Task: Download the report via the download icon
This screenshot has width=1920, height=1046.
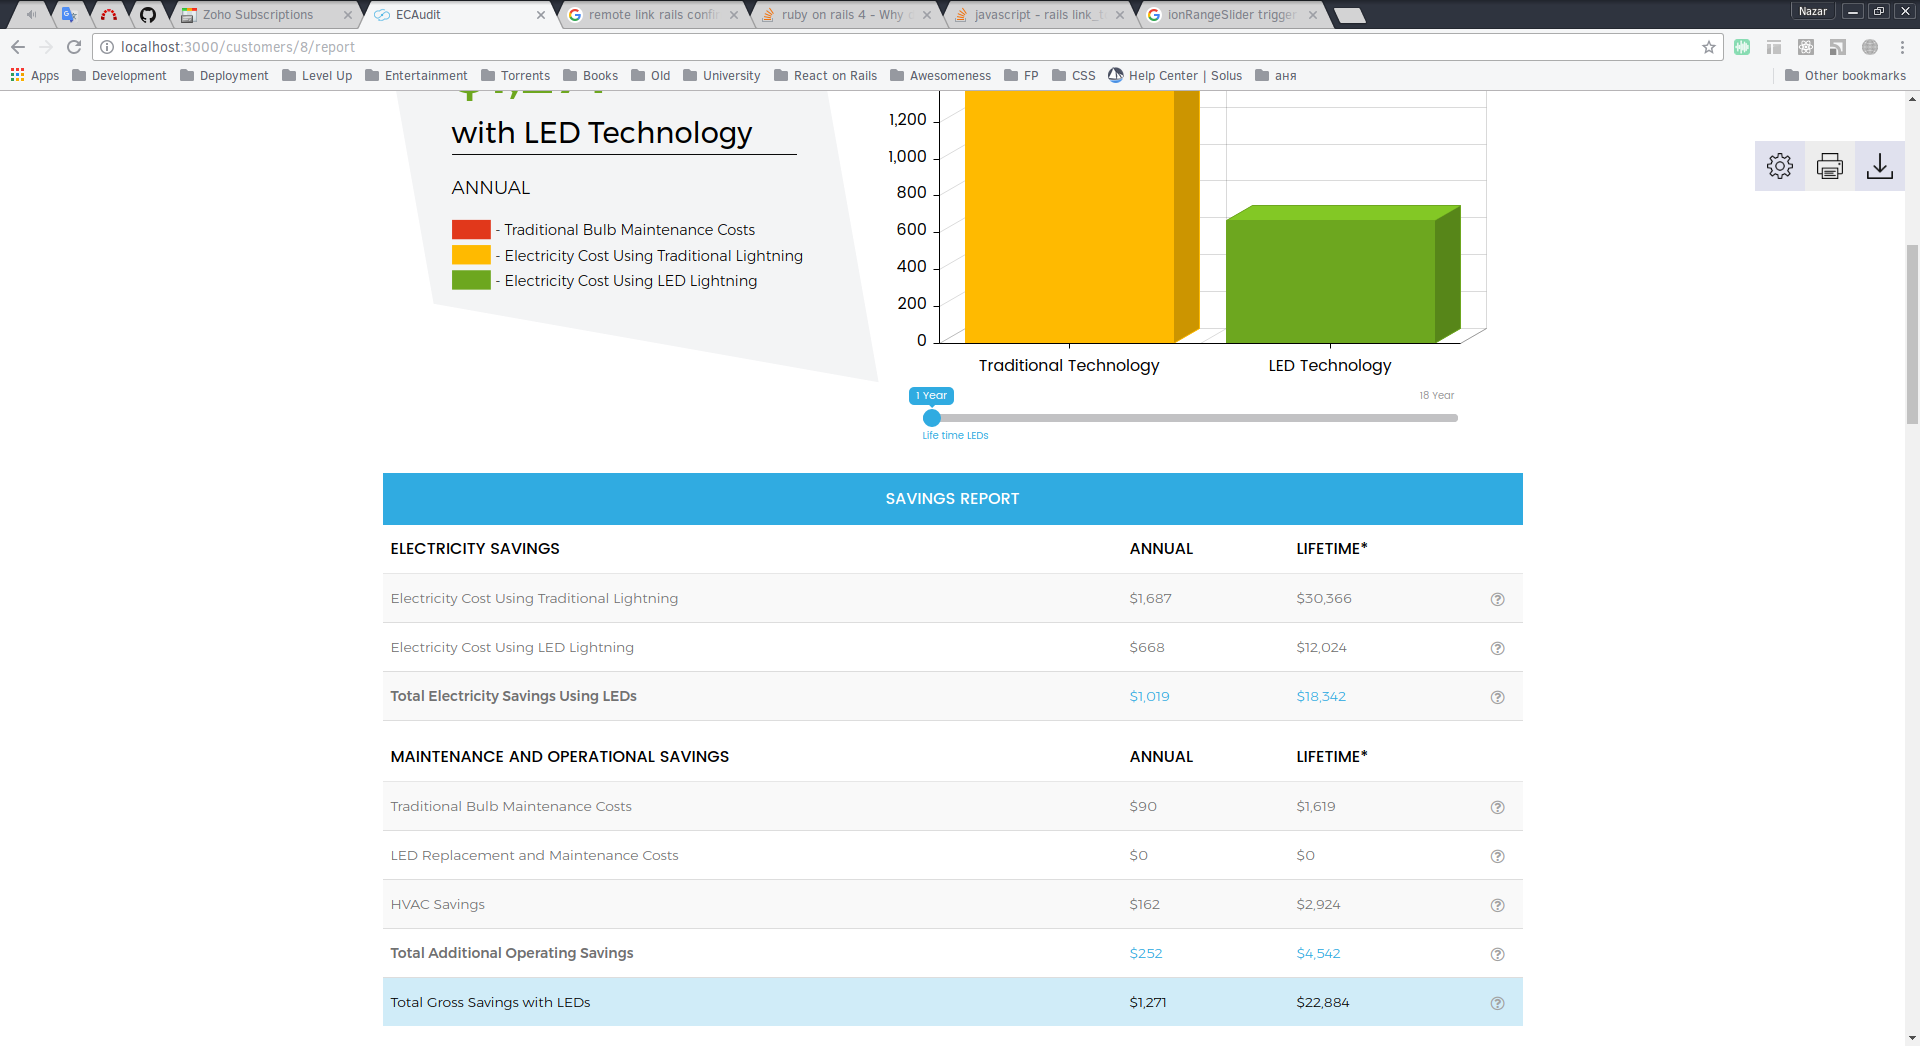Action: (1879, 166)
